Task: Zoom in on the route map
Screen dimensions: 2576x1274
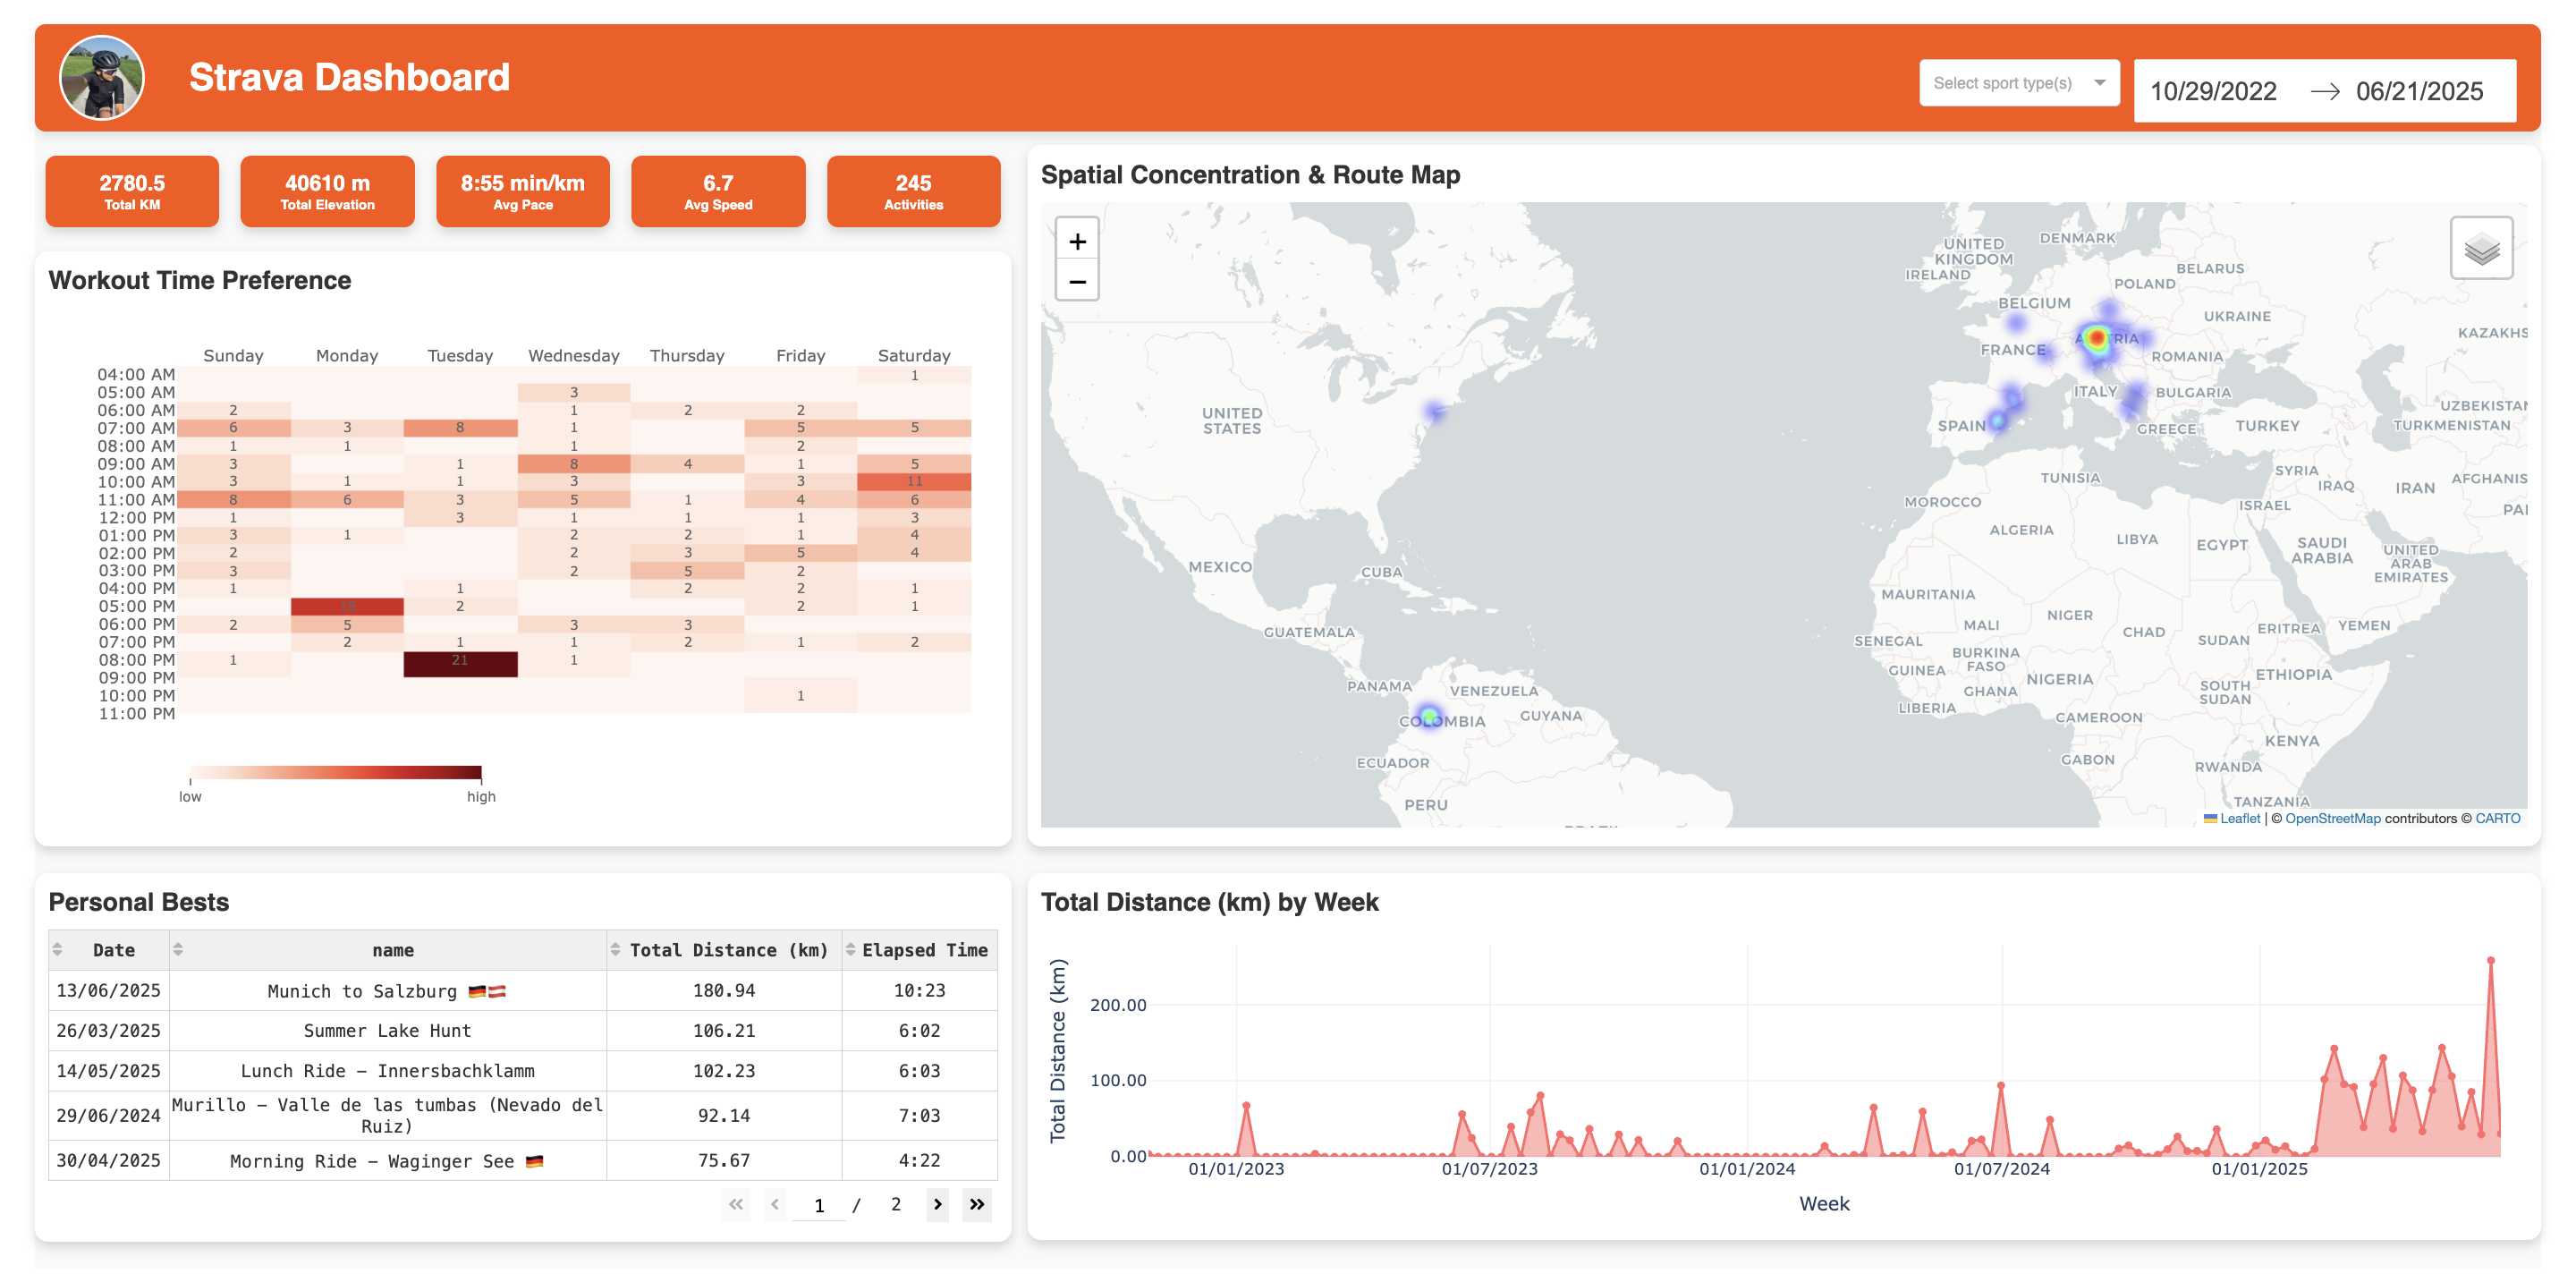Action: tap(1077, 241)
